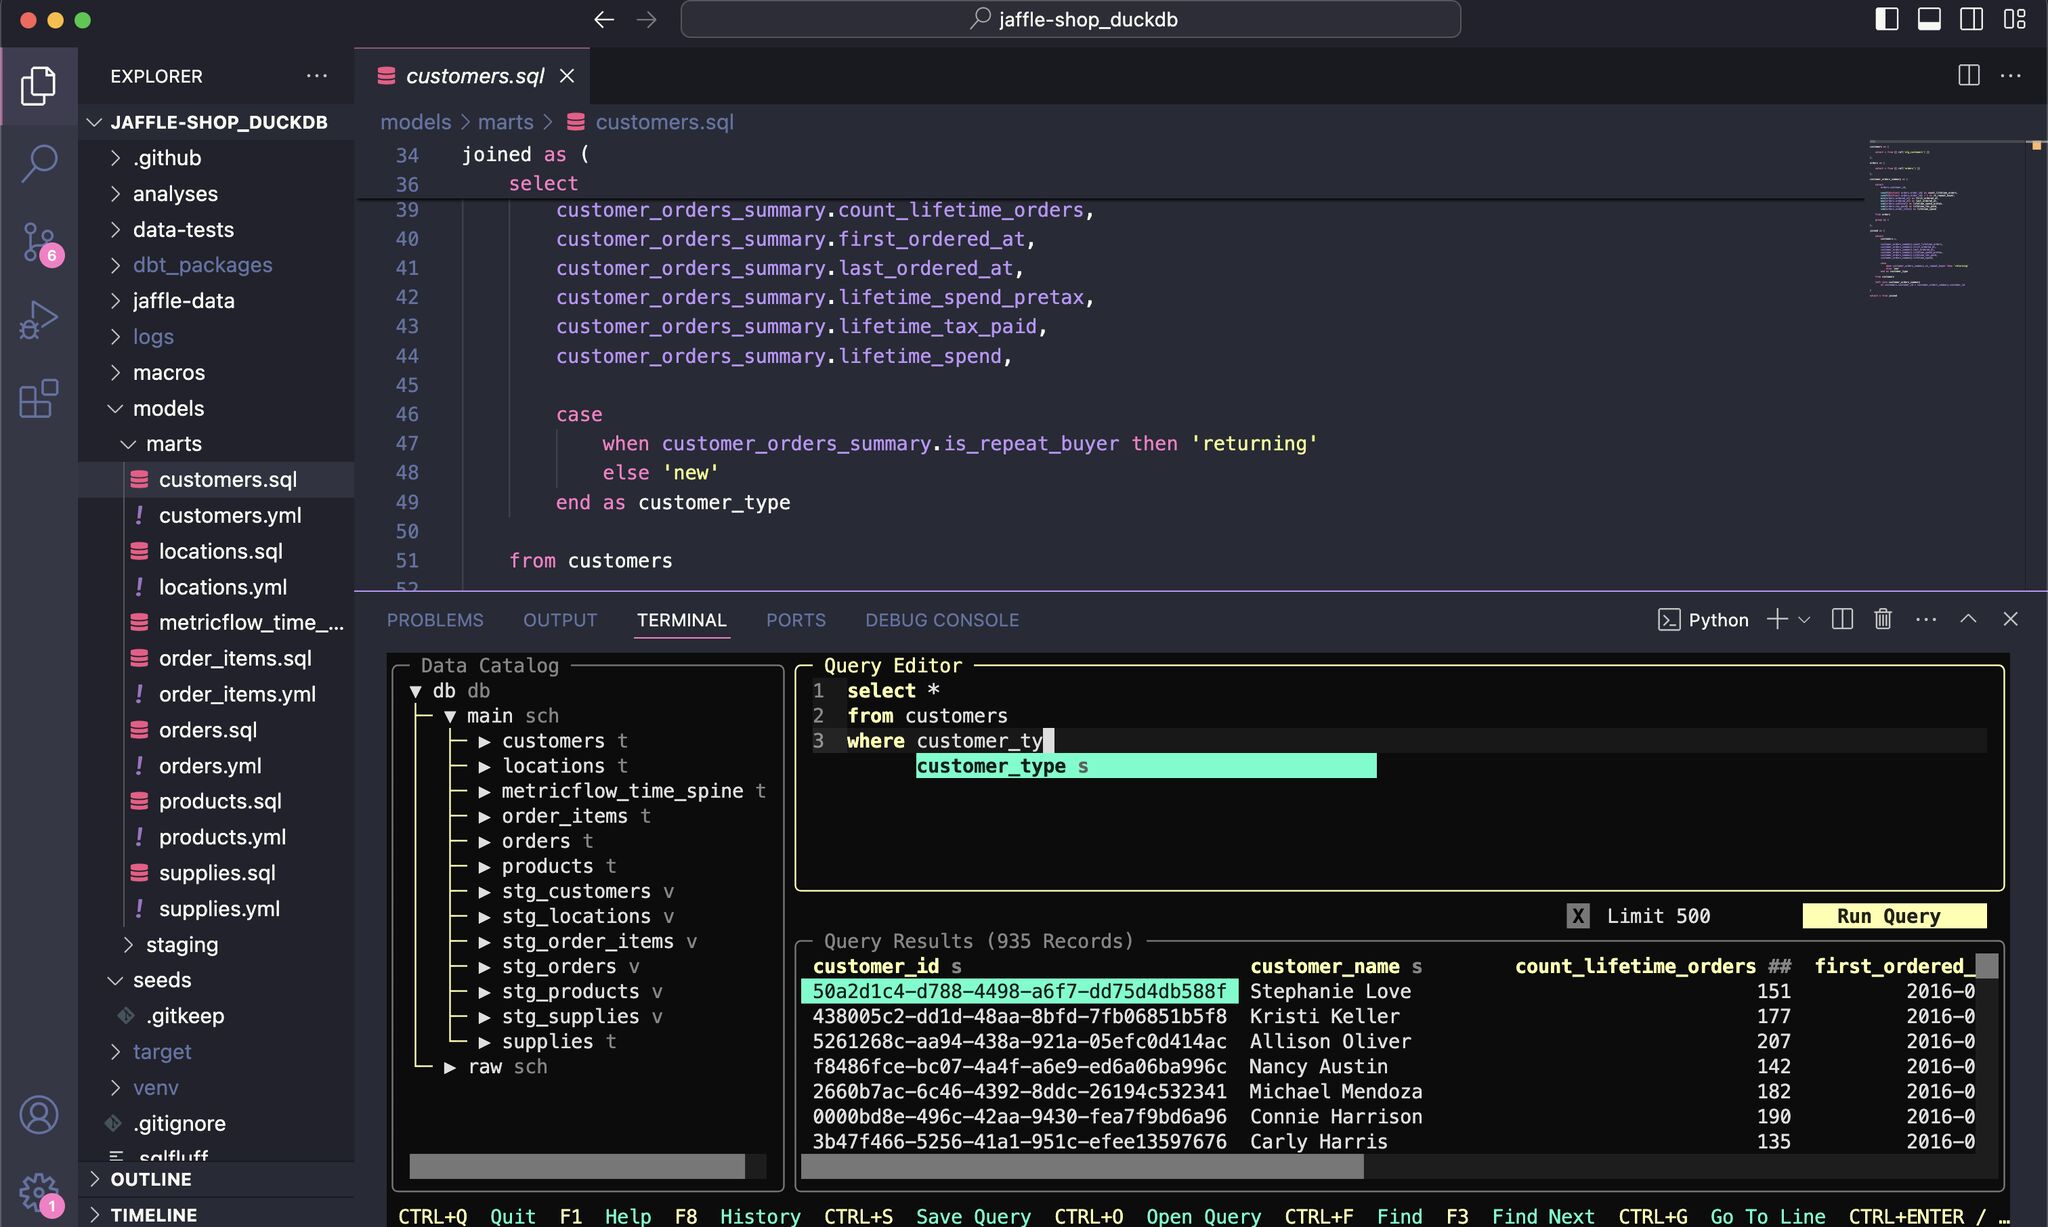Split the terminal pane
This screenshot has height=1227, width=2048.
(1842, 619)
